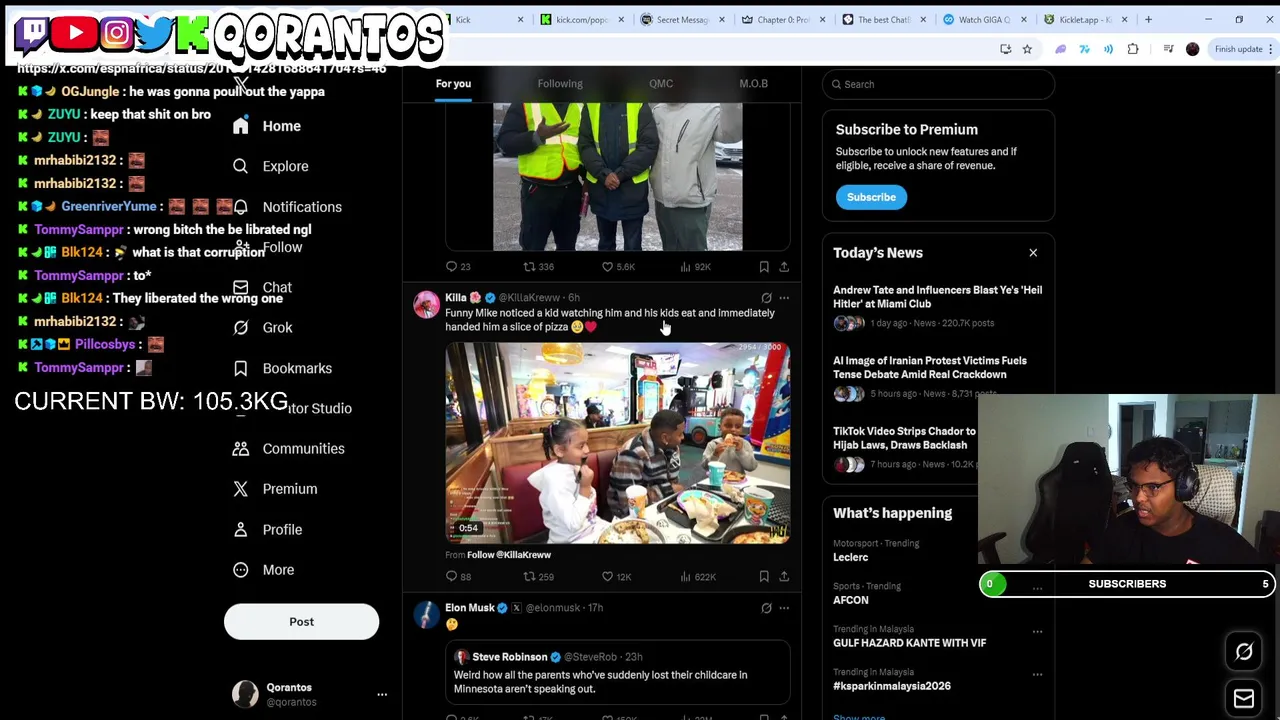This screenshot has height=720, width=1280.
Task: Open Killa's profile avatar
Action: 427,305
